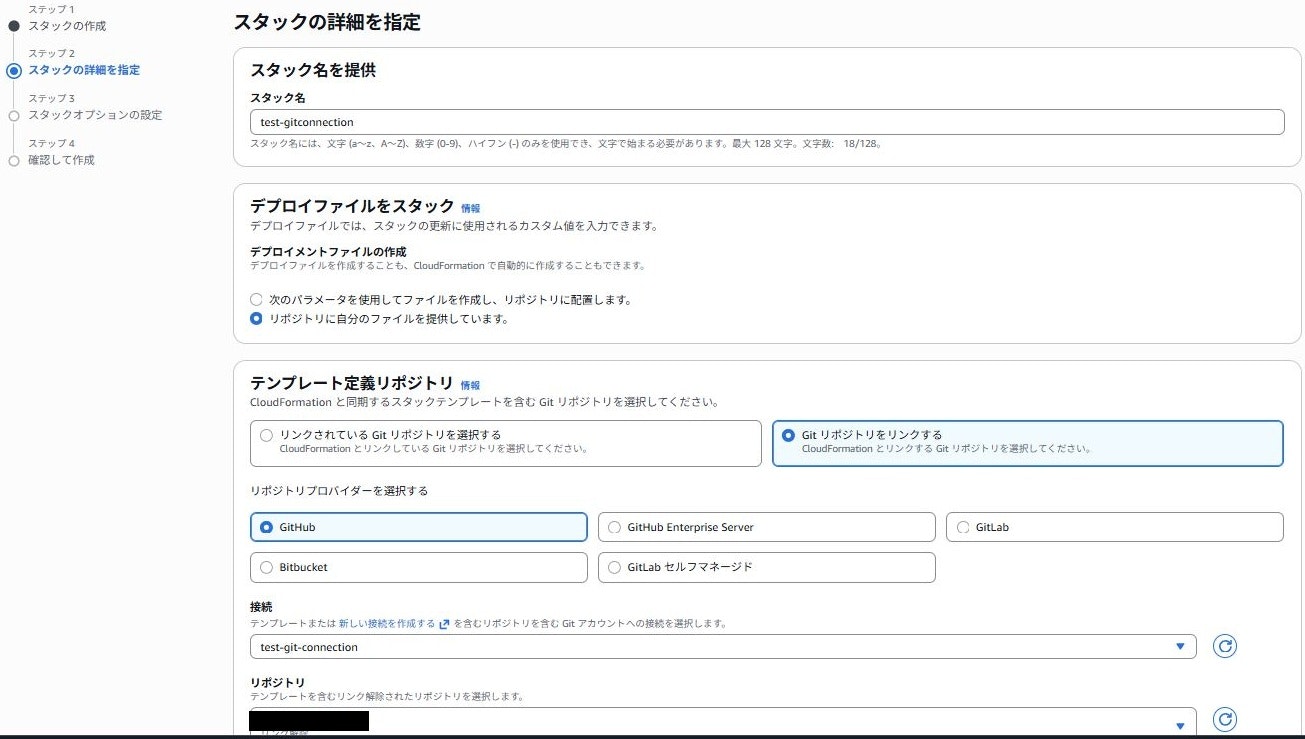Go to step 1 スタックの作成

(67, 26)
